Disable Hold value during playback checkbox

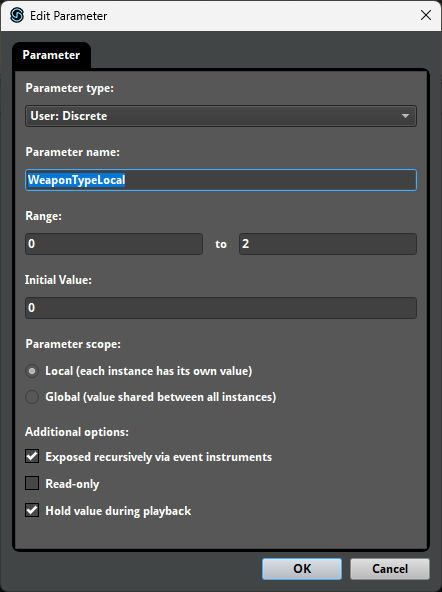click(32, 510)
